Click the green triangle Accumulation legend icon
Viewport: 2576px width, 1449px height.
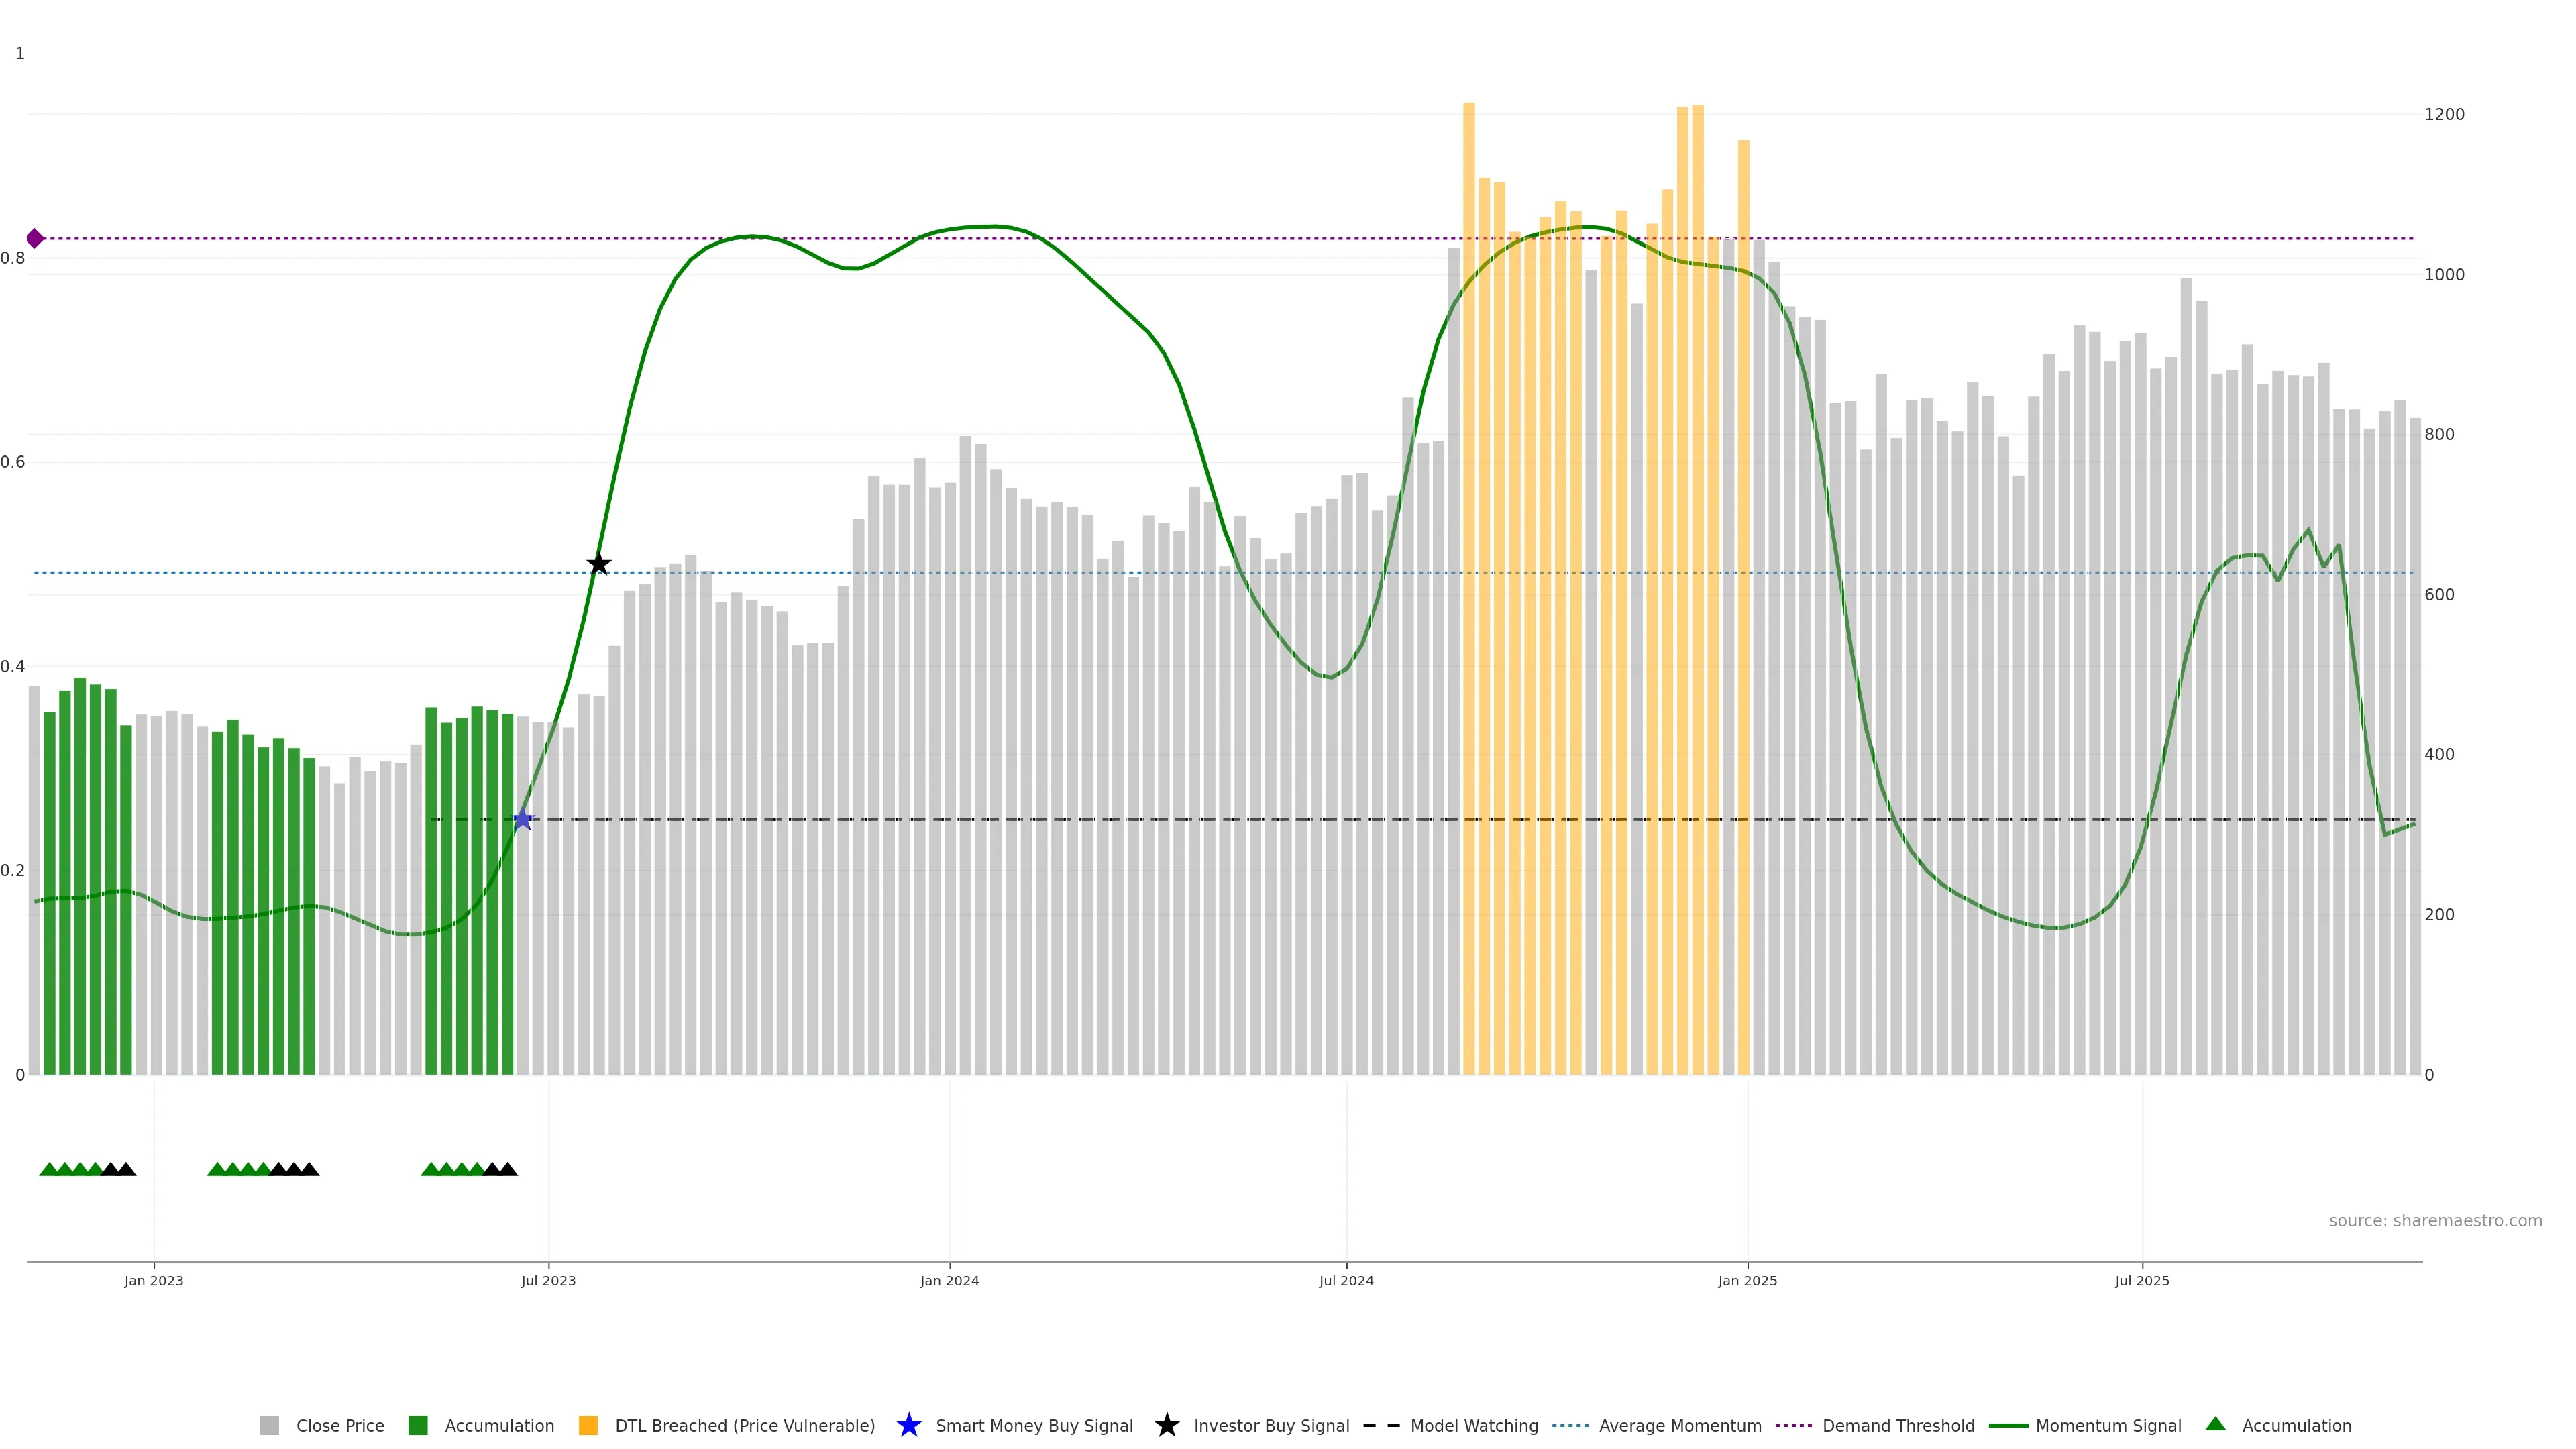[x=2215, y=1424]
